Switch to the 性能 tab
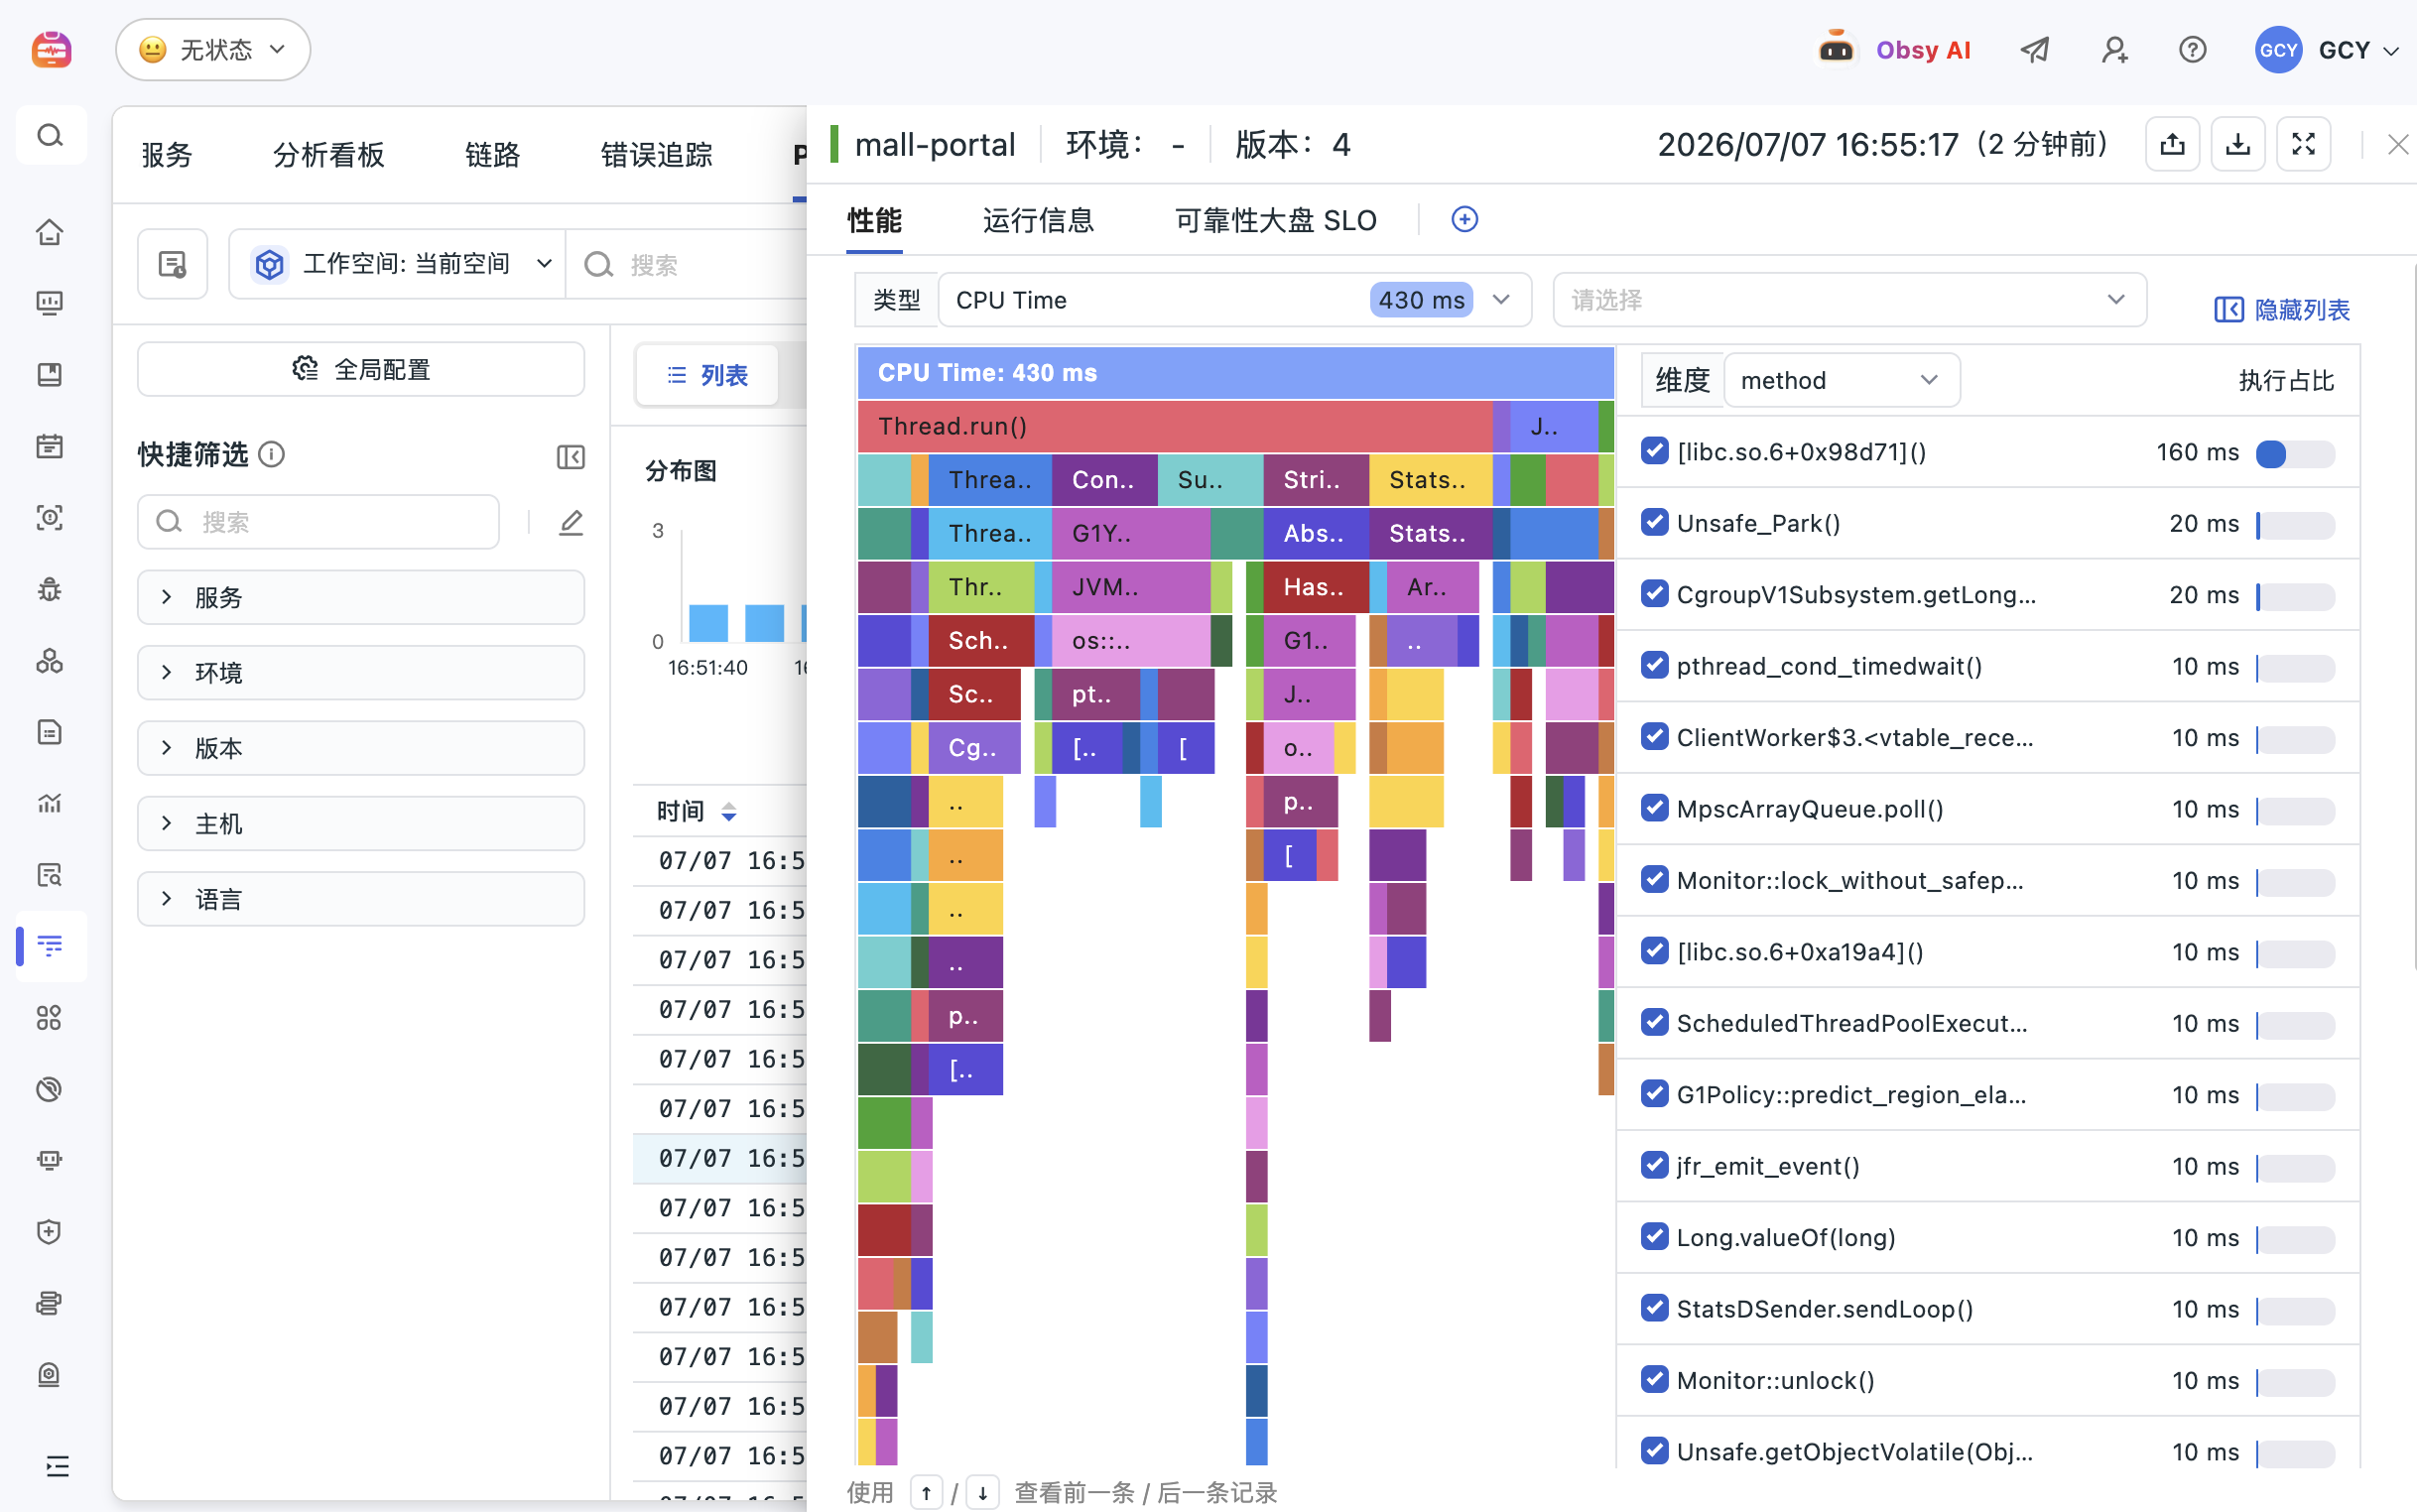 874,220
